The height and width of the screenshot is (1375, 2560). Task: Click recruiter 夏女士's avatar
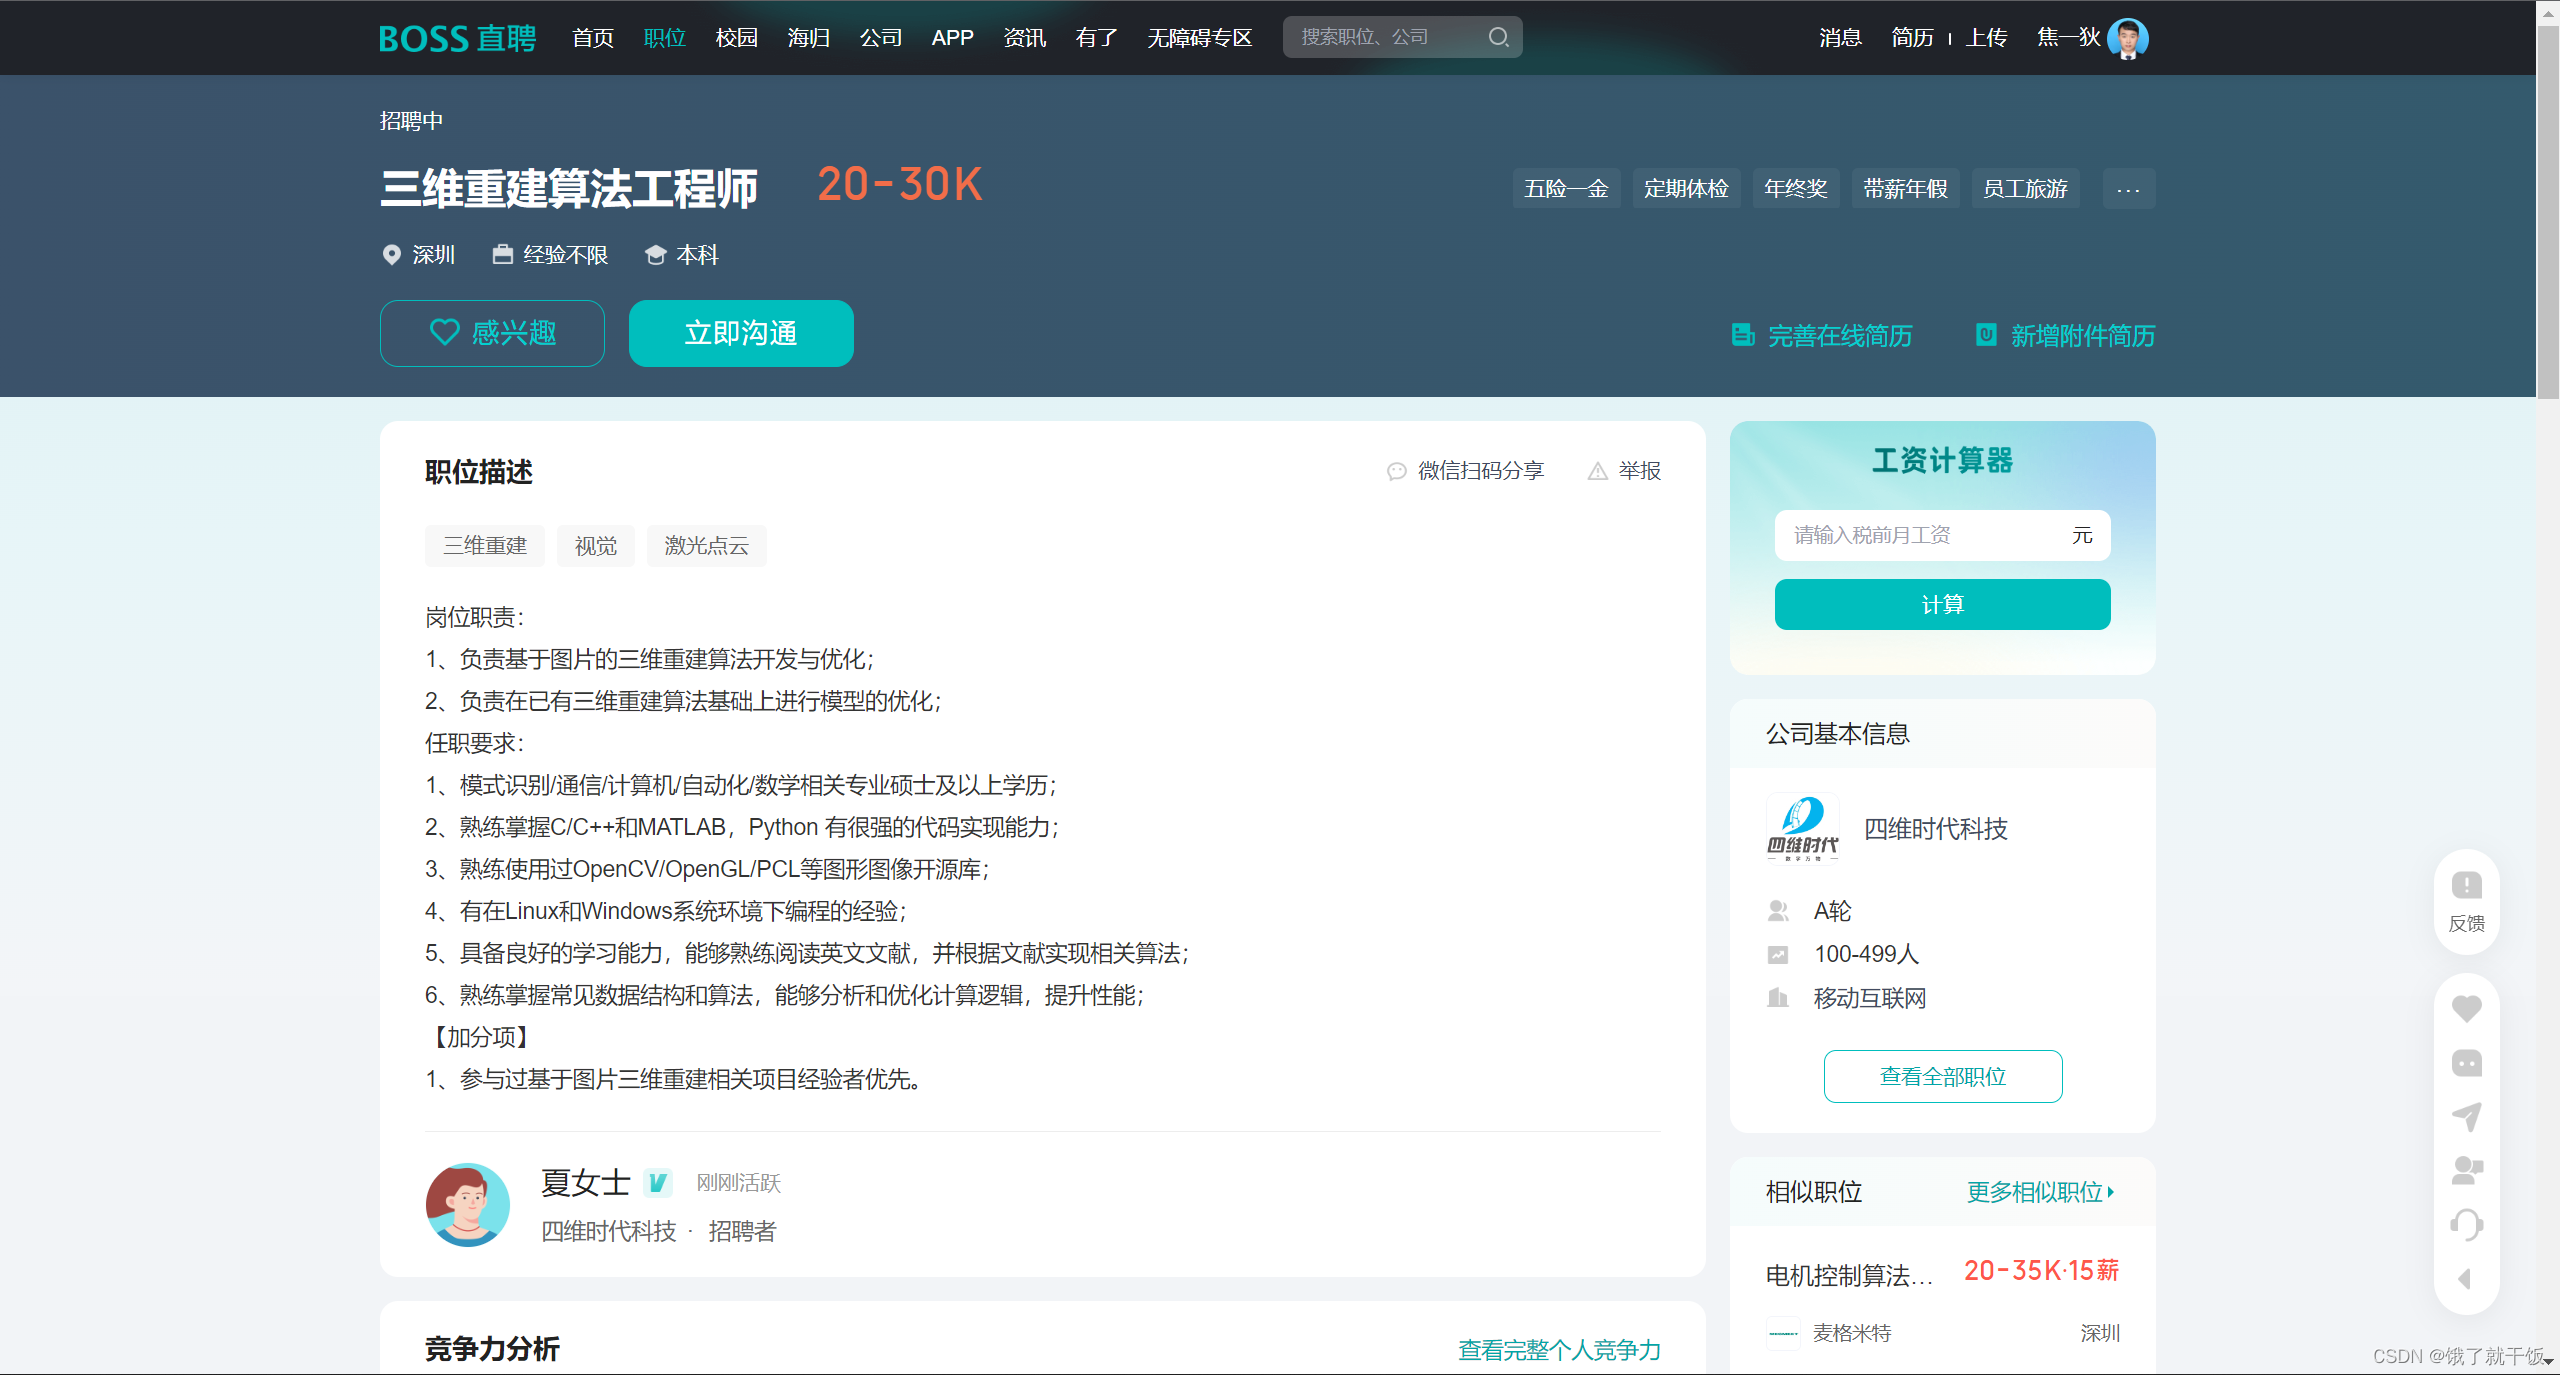(x=468, y=1205)
